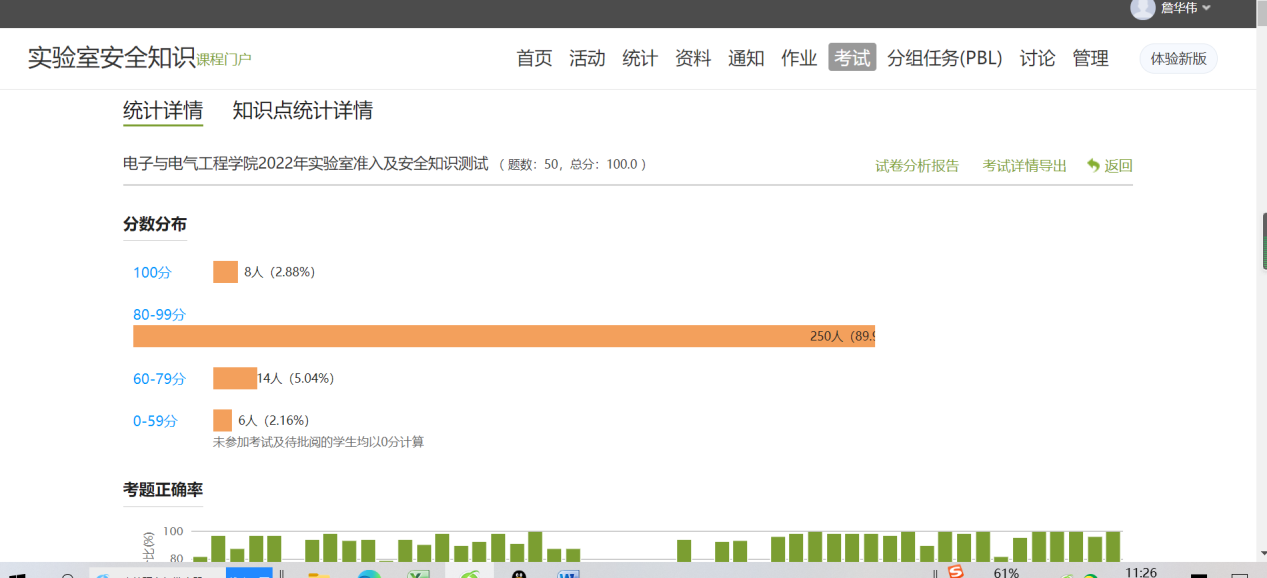Click the 0-59分 score range link
Image resolution: width=1267 pixels, height=578 pixels.
click(156, 421)
